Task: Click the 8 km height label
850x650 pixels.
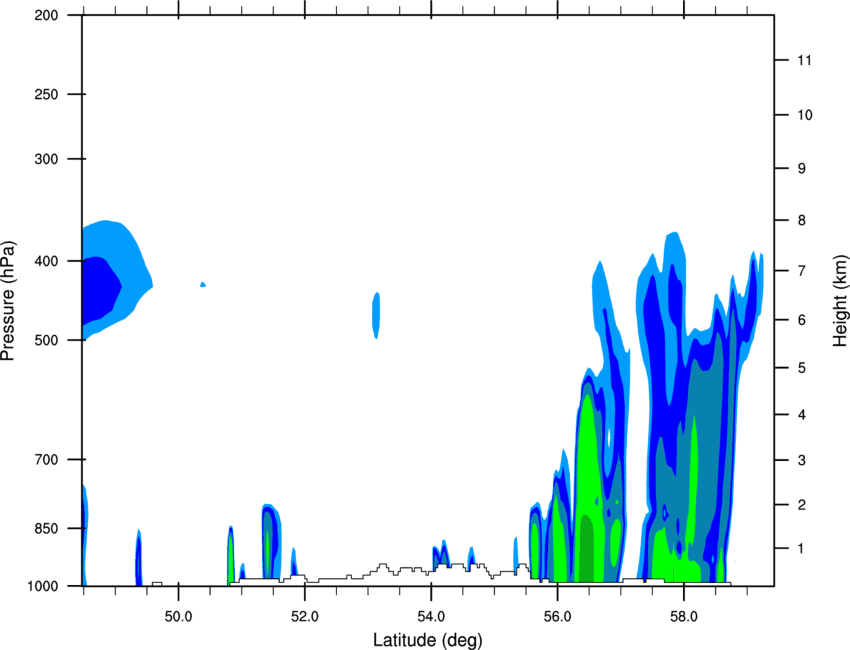Action: 802,220
